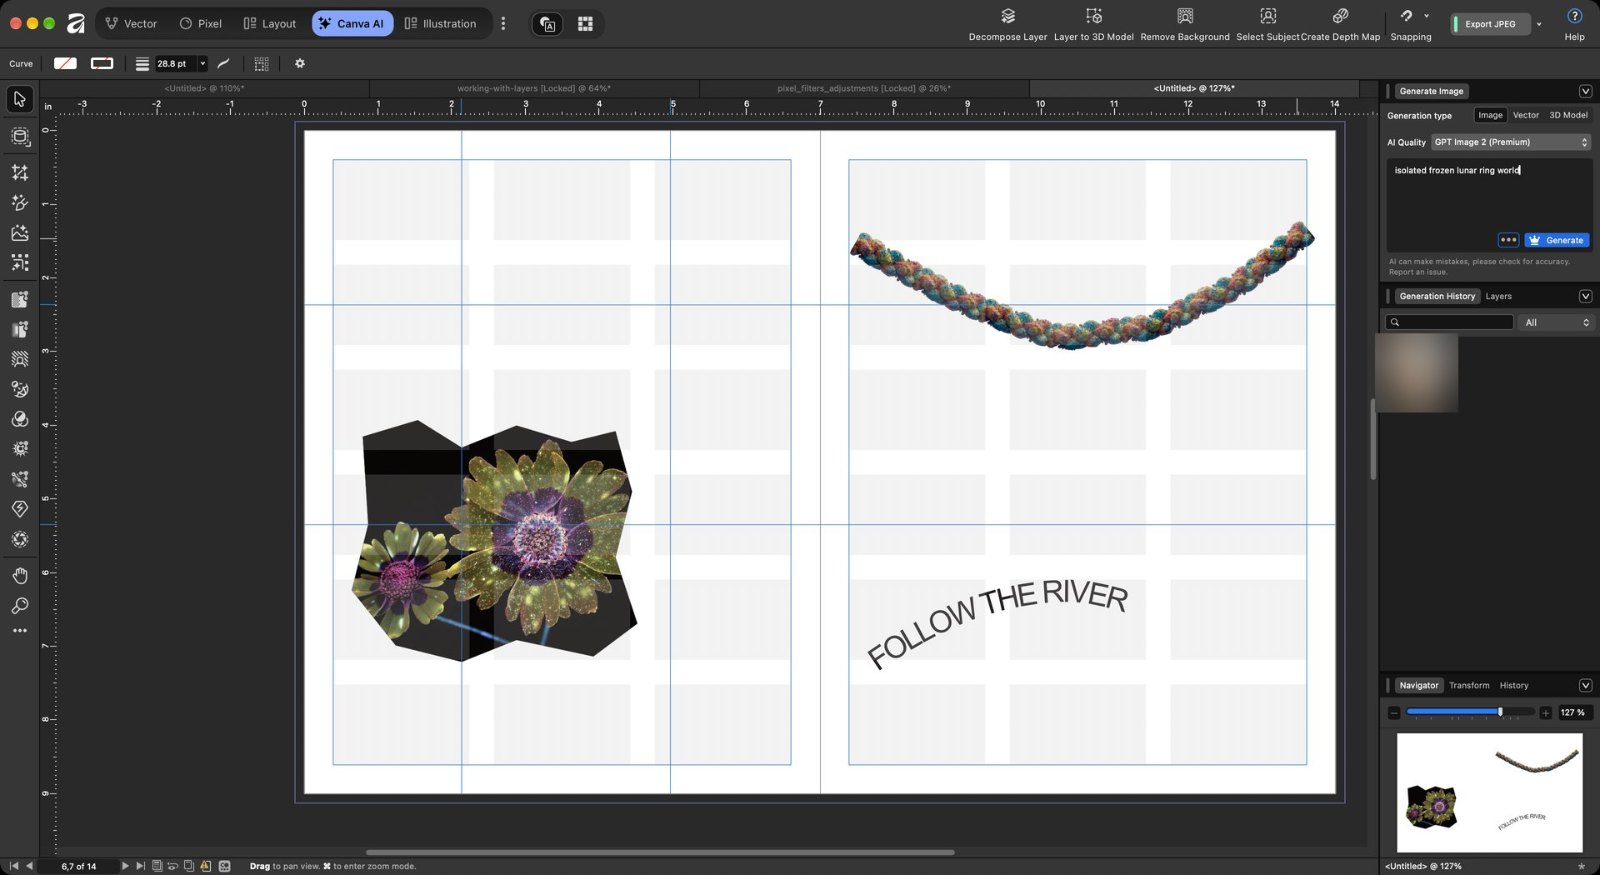
Task: Toggle Snapping magnet on
Action: point(1406,16)
